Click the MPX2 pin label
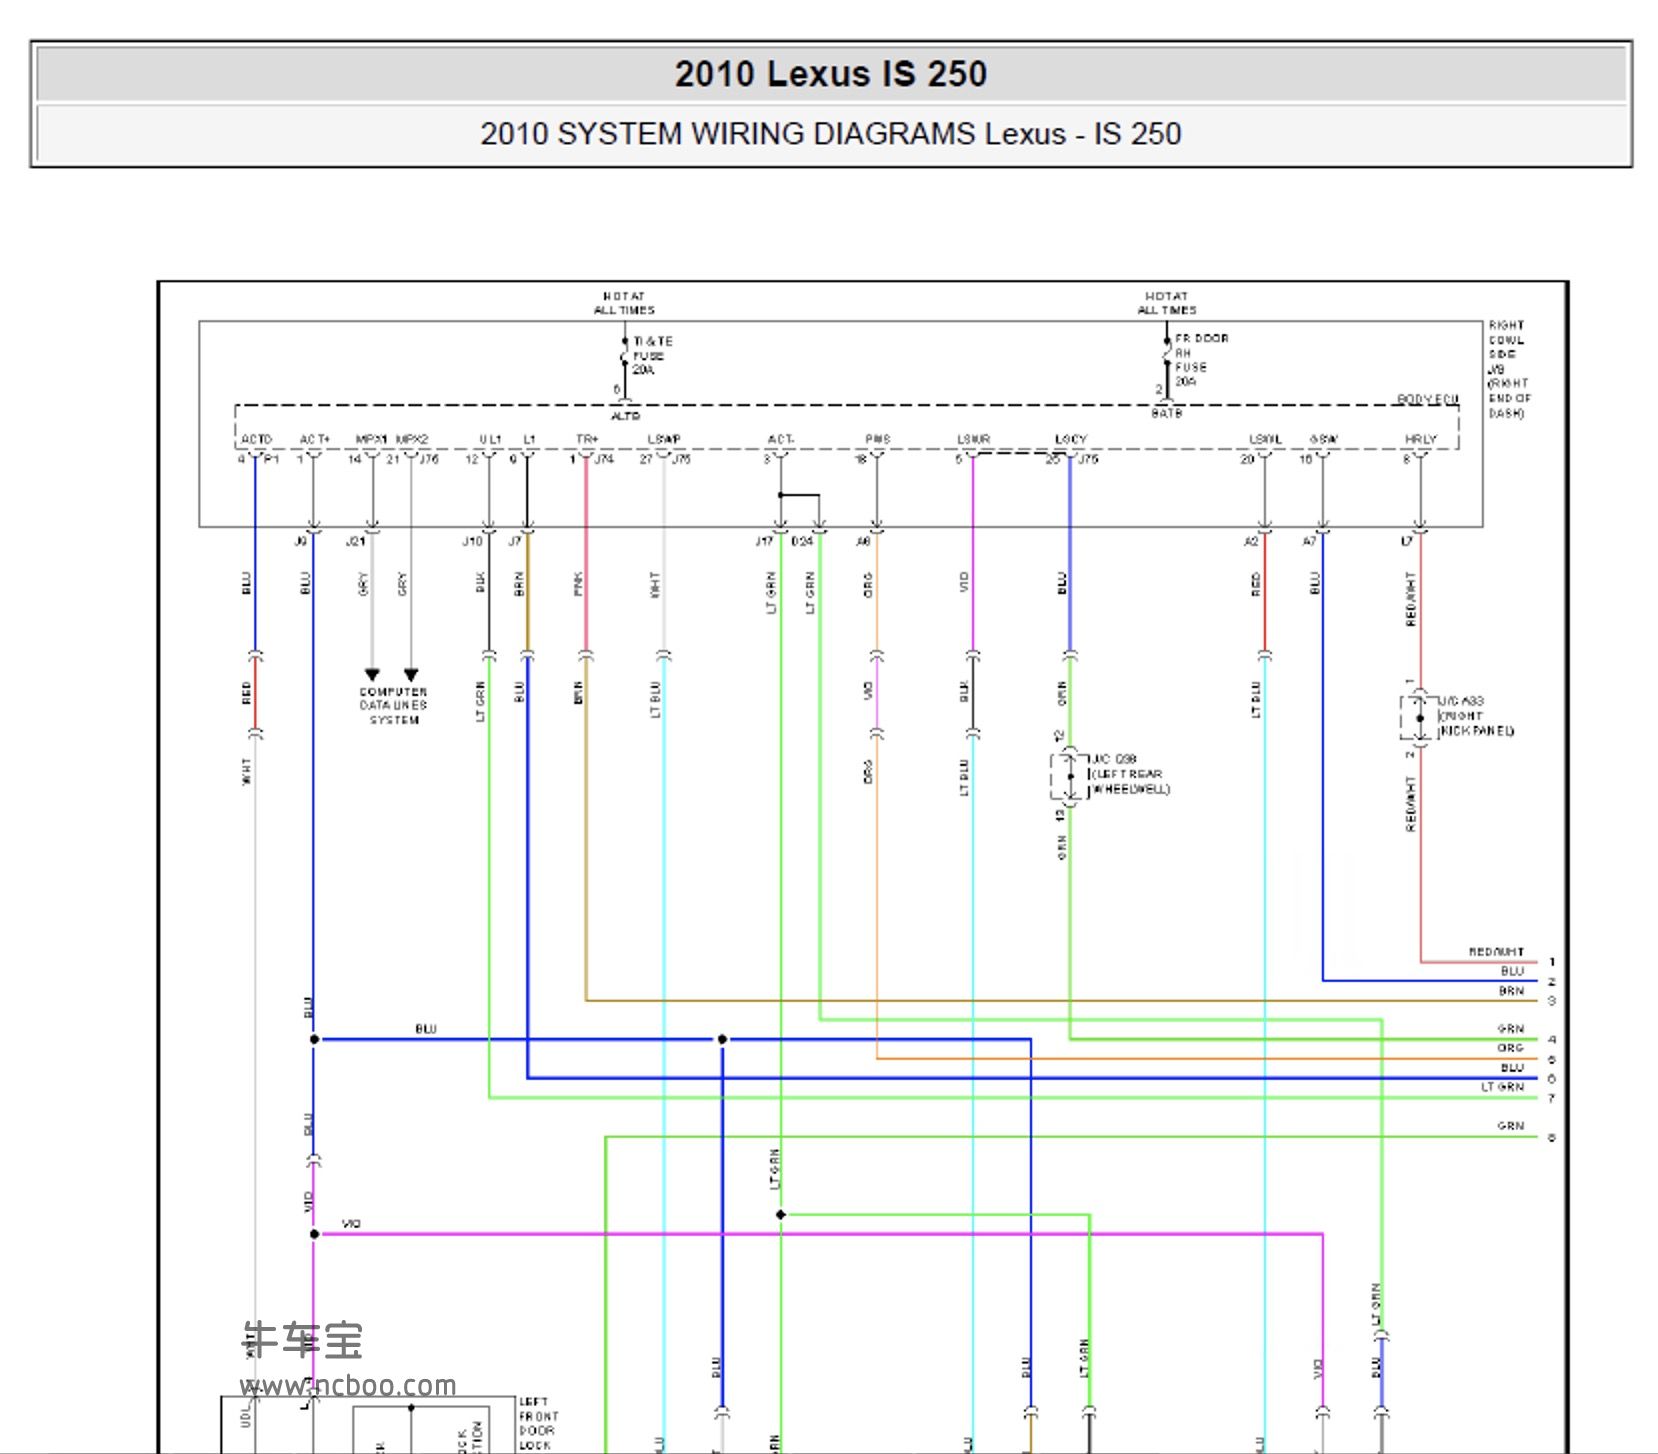 (x=412, y=439)
